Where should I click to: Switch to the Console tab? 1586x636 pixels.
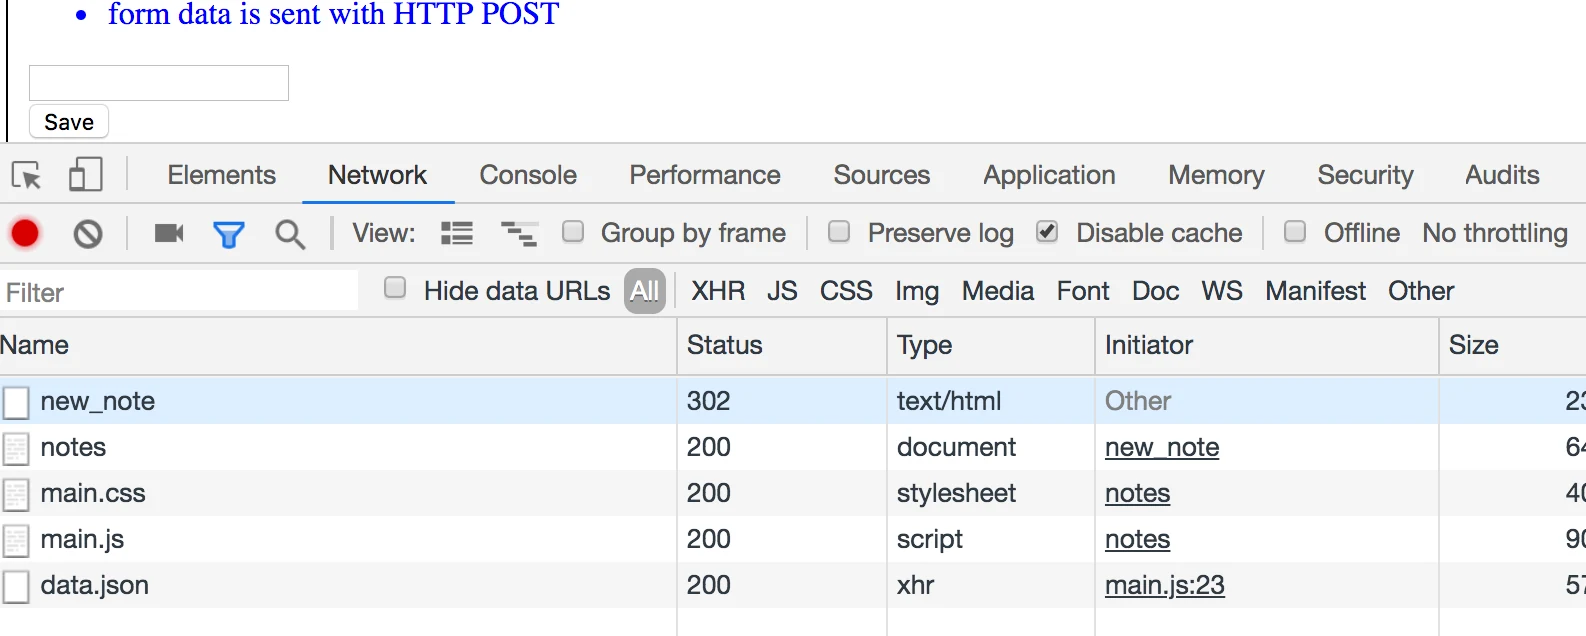[528, 175]
